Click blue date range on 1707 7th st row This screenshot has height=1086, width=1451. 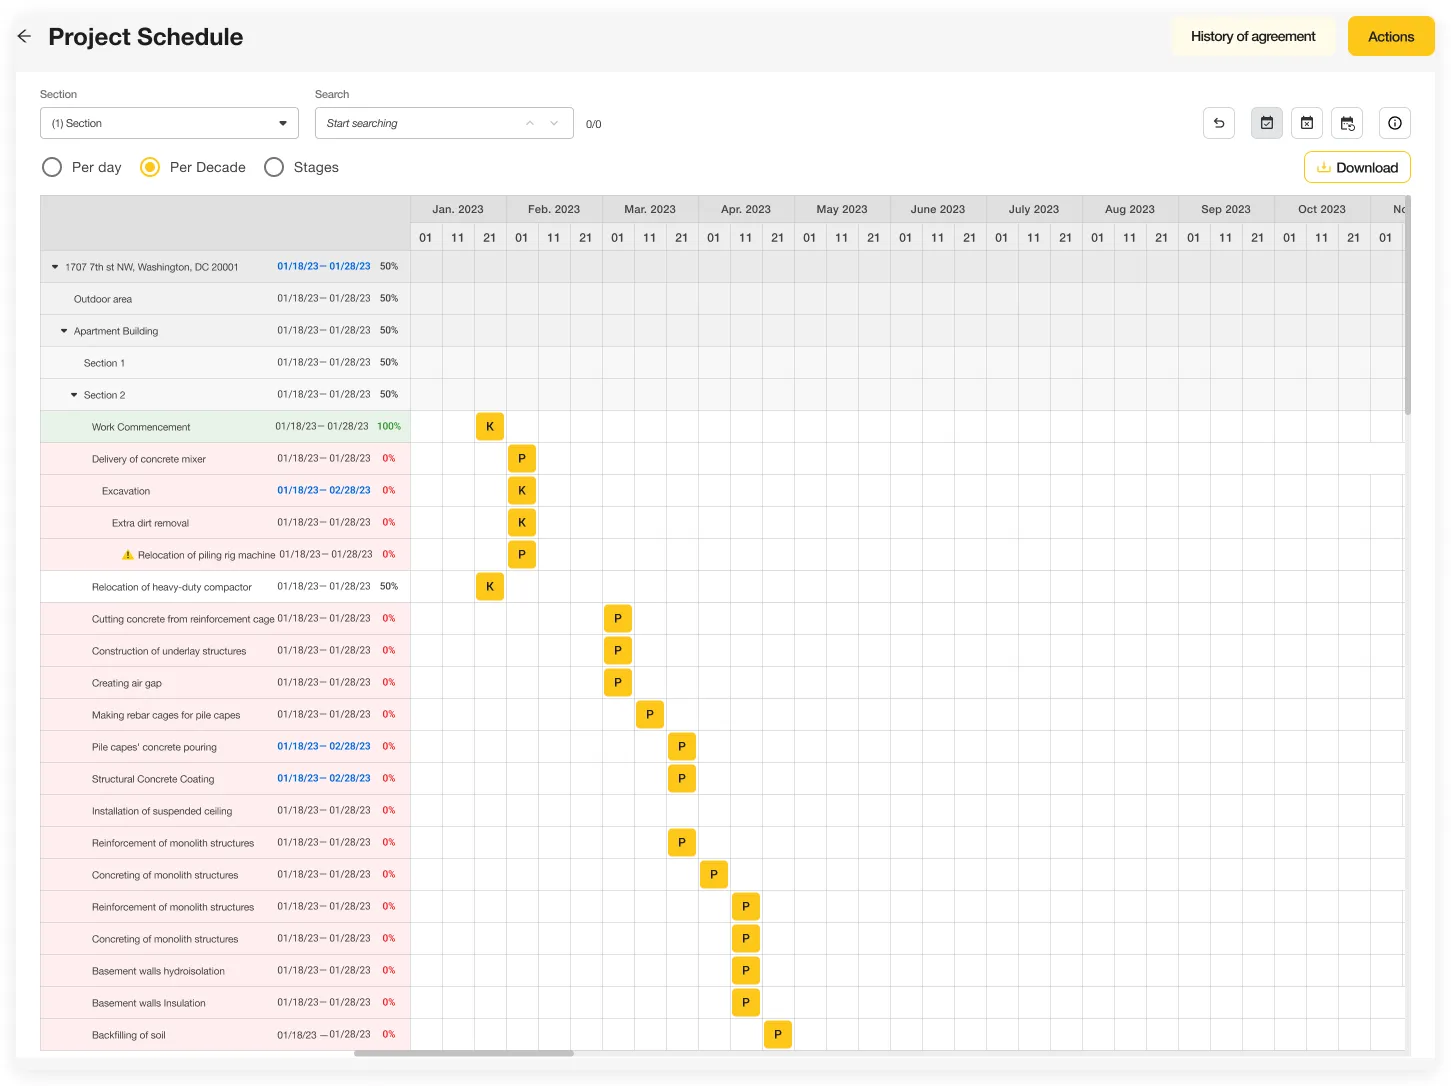tap(324, 266)
